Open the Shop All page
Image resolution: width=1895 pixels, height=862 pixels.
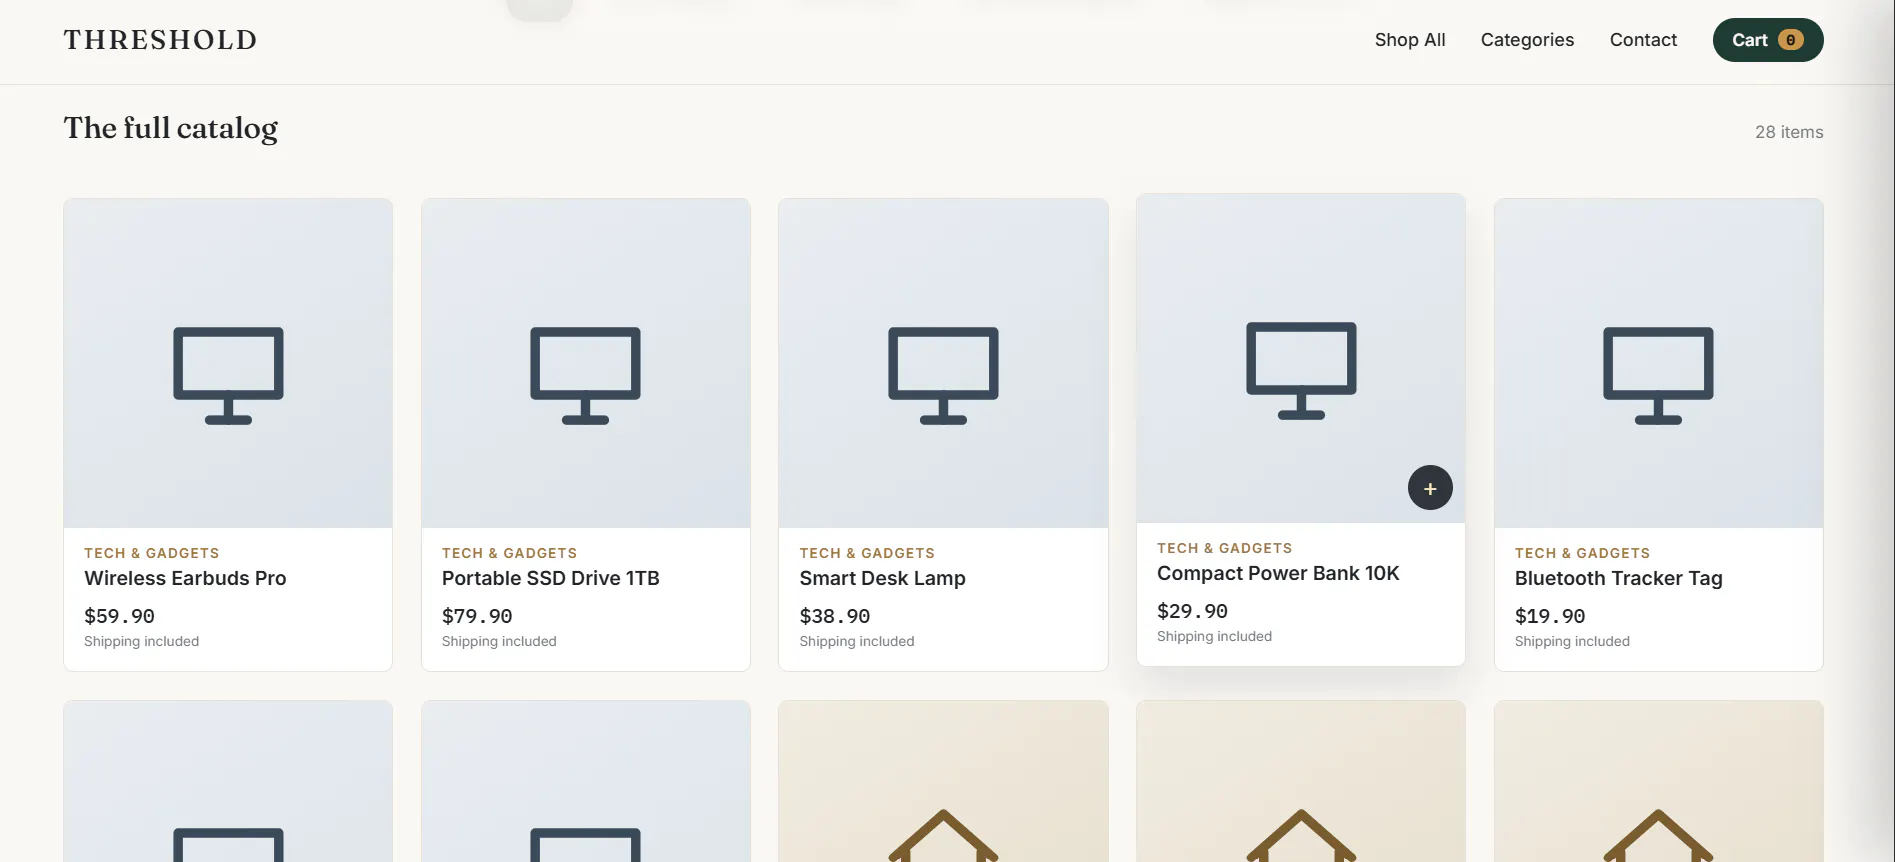[x=1410, y=40]
